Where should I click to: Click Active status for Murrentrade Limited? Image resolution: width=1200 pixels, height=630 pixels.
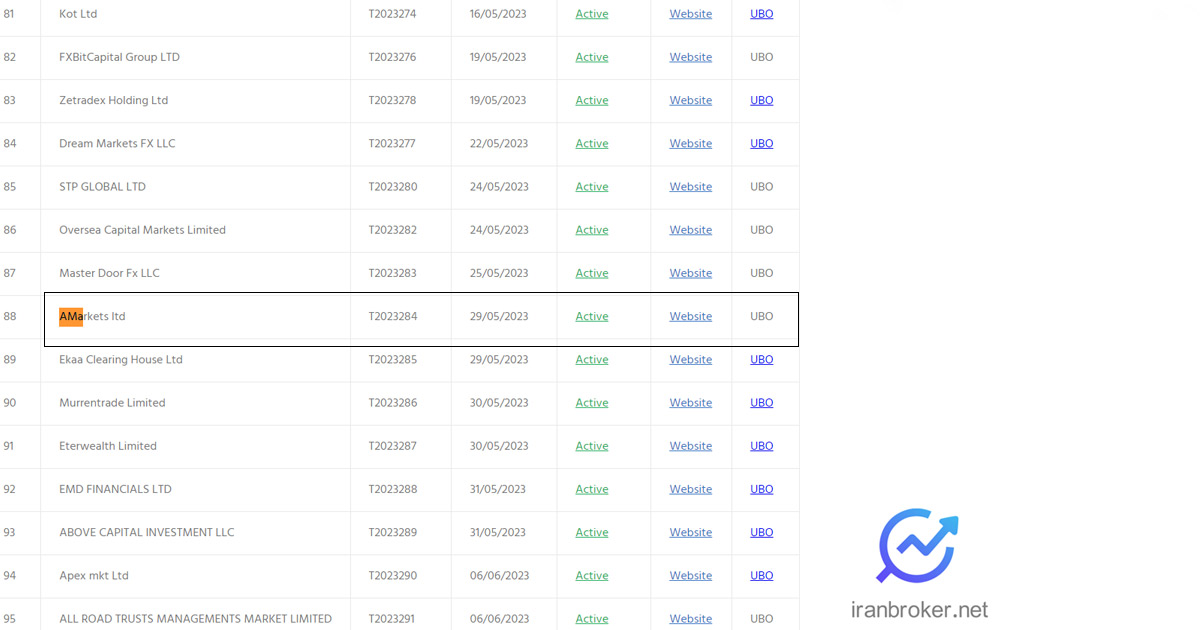pyautogui.click(x=592, y=402)
